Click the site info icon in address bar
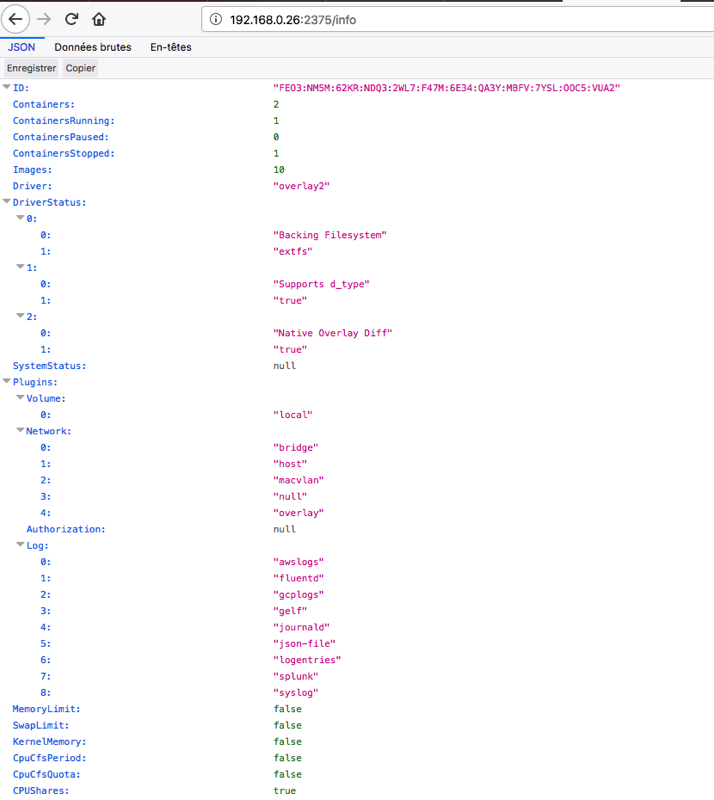The image size is (714, 800). point(217,19)
